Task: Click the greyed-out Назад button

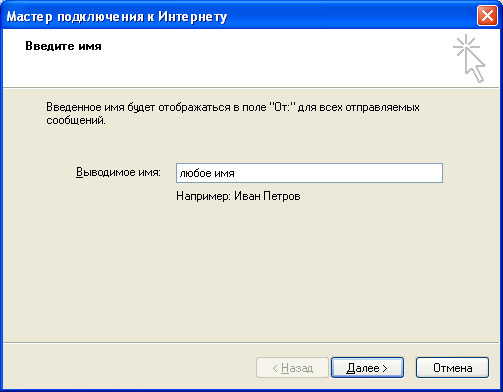Action: coord(292,368)
